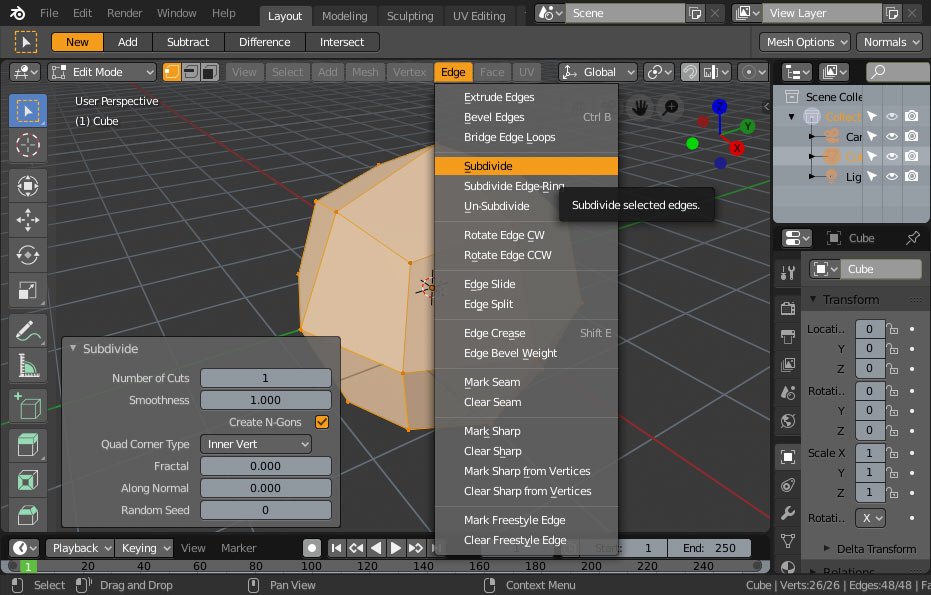The height and width of the screenshot is (595, 931).
Task: Open the Edit Mode dropdown
Action: click(x=102, y=72)
